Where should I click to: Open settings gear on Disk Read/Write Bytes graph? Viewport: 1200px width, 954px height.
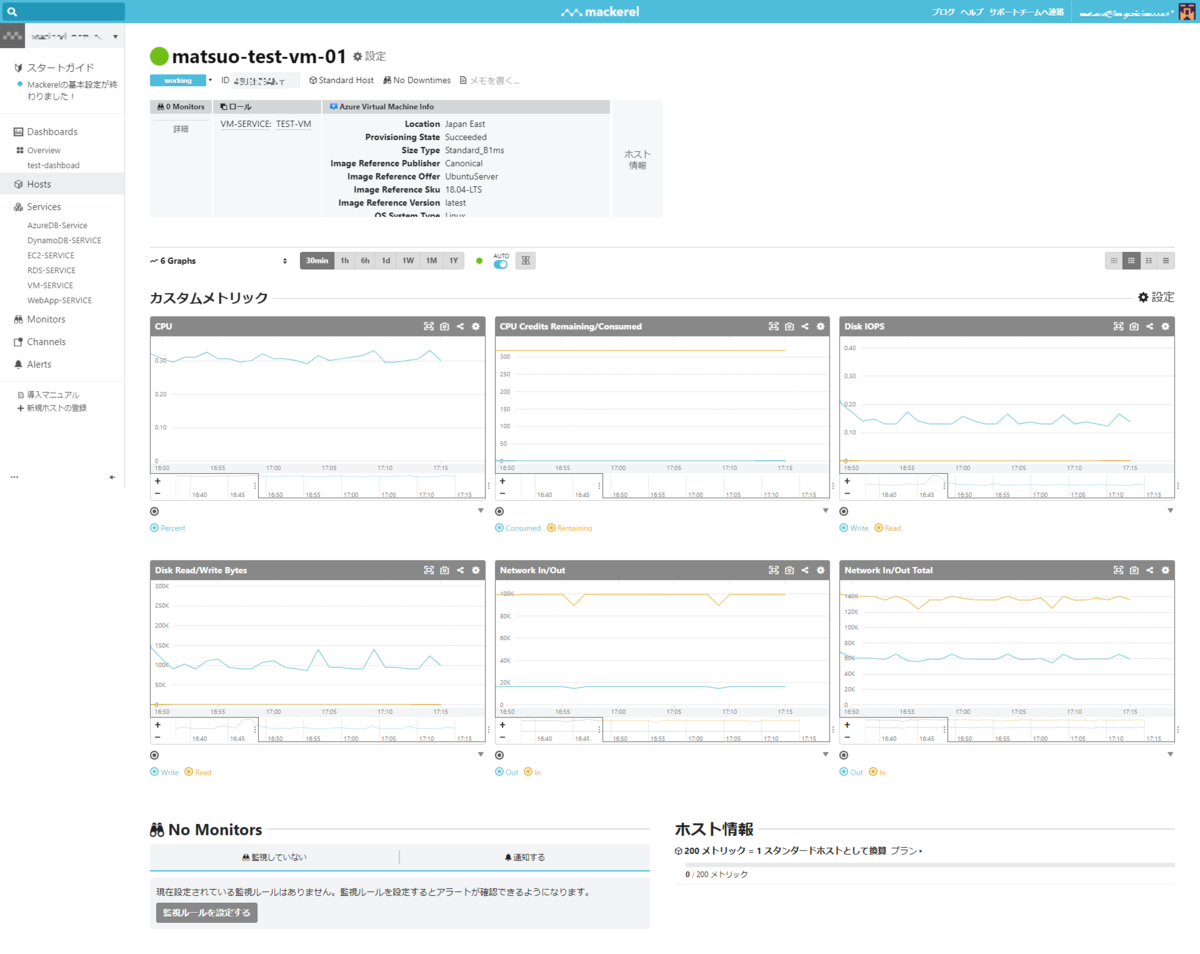[x=476, y=570]
